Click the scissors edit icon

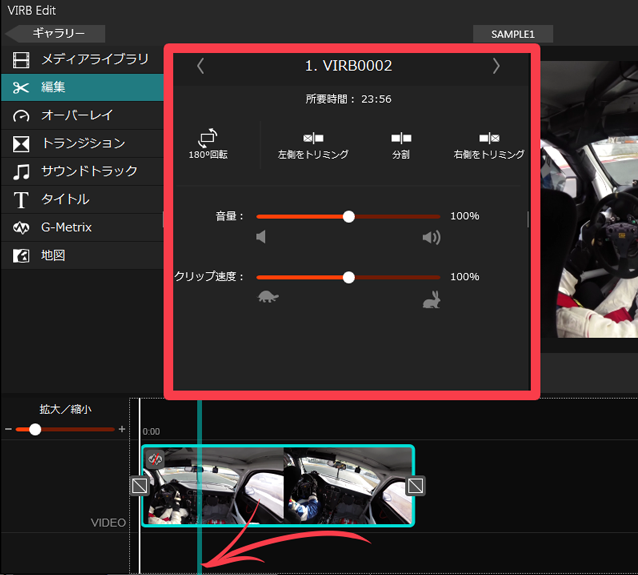click(21, 87)
